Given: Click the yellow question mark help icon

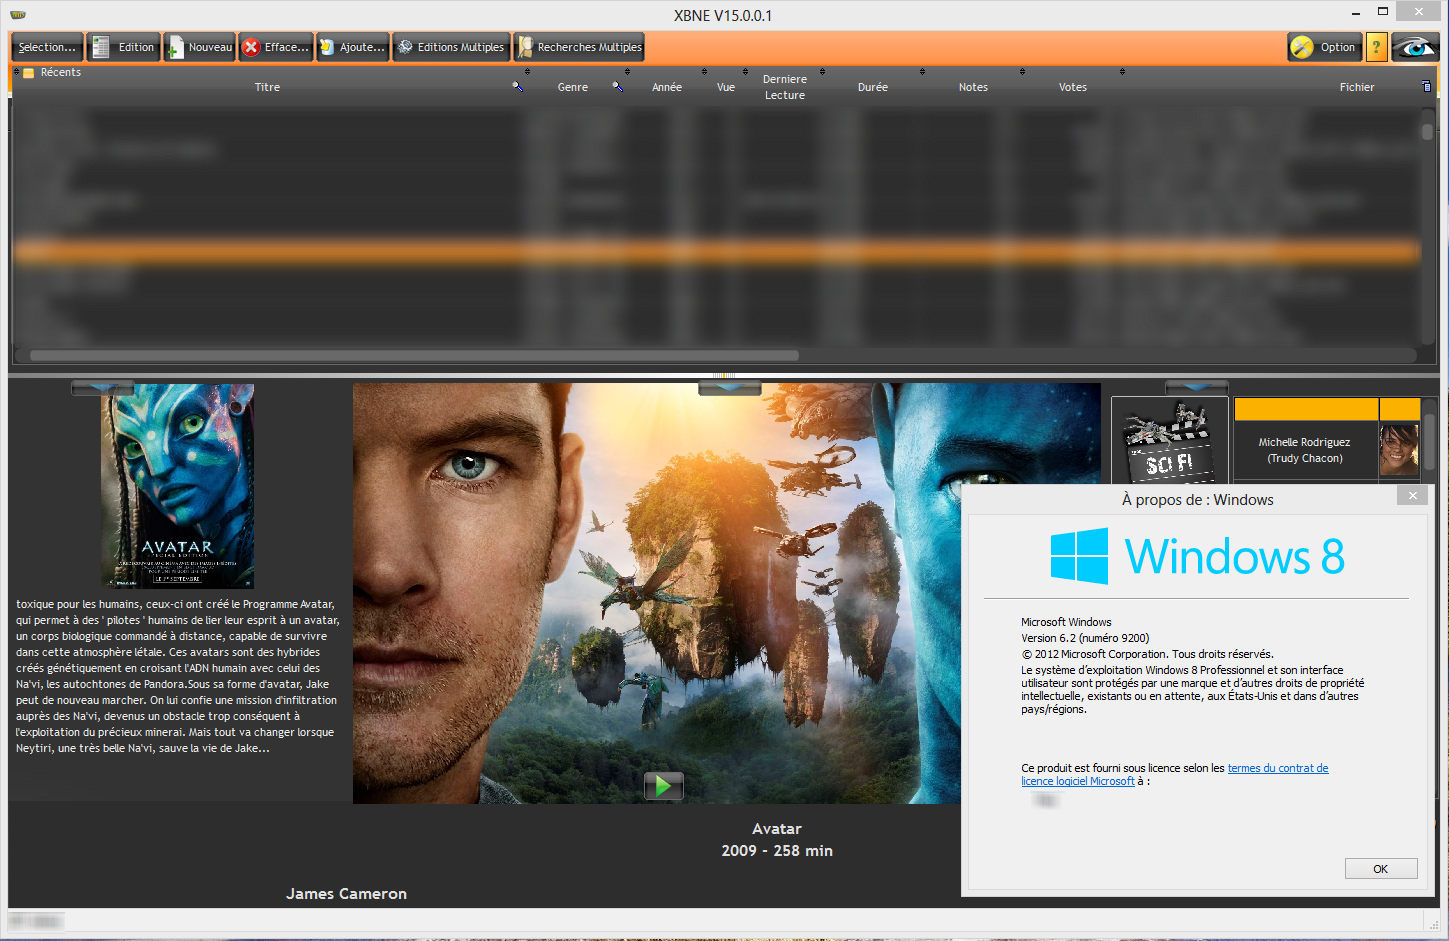Looking at the screenshot, I should point(1376,47).
